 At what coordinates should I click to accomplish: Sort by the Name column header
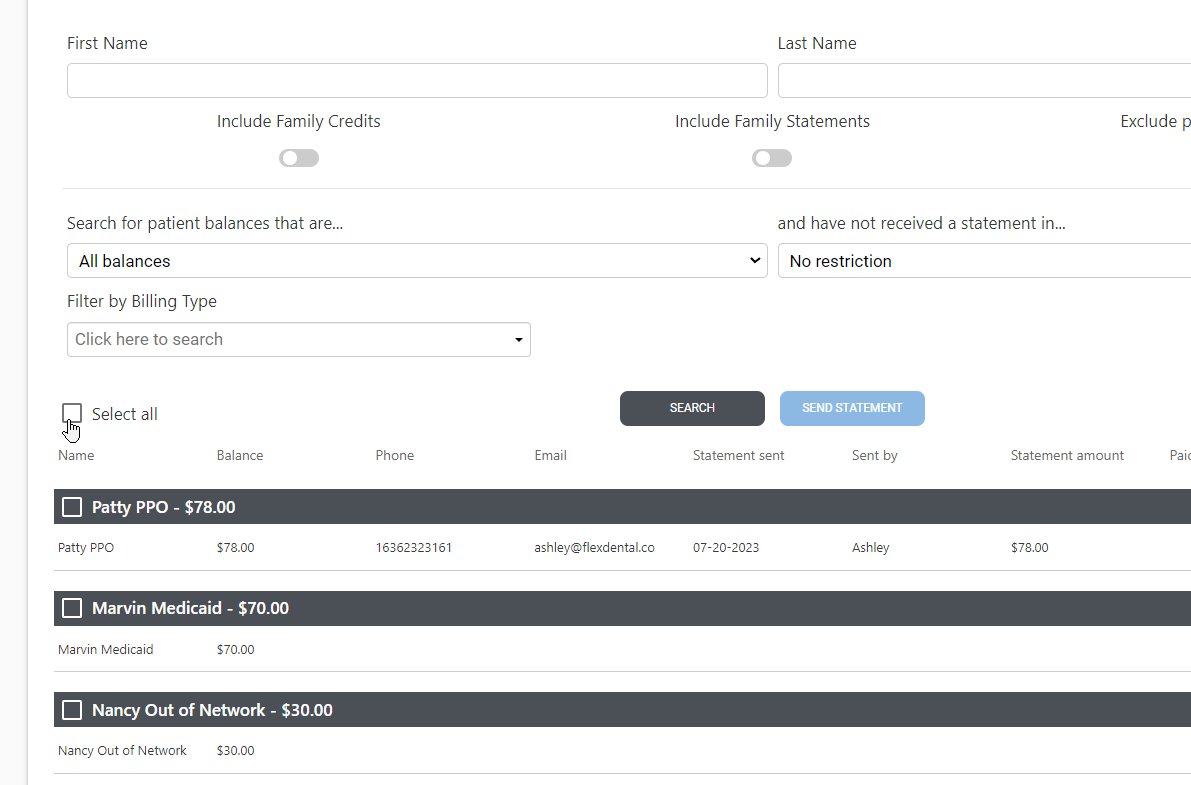tap(76, 455)
